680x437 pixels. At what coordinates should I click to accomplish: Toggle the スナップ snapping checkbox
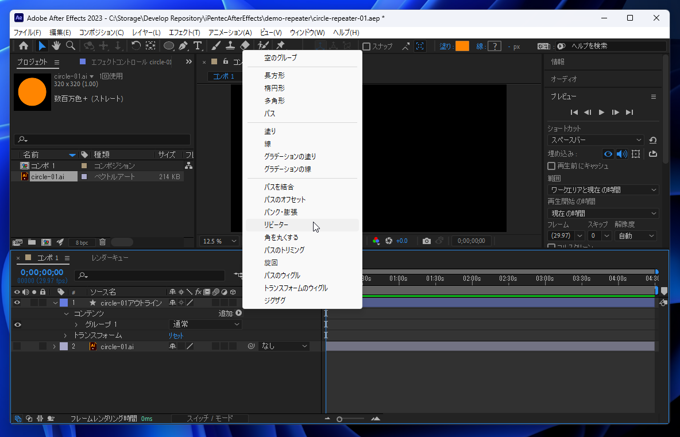366,46
